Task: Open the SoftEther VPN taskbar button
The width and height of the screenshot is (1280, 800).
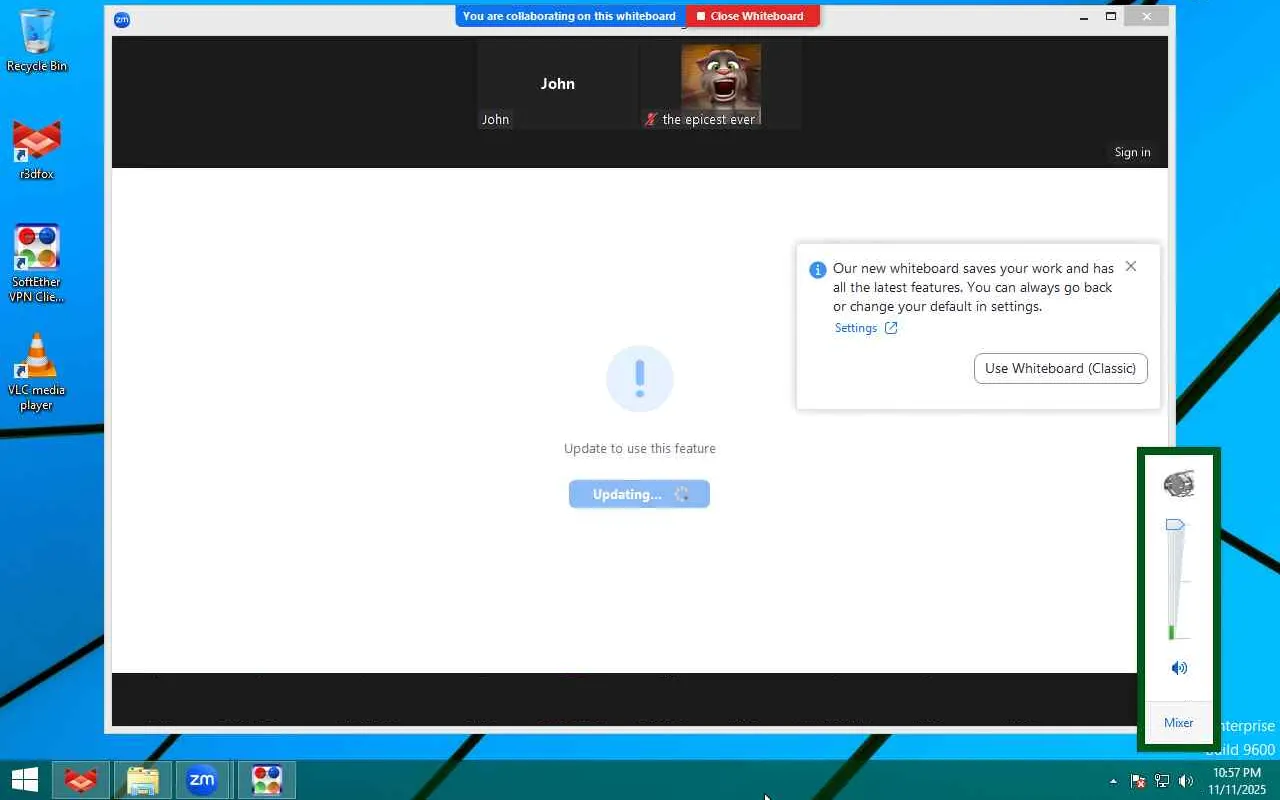Action: tap(267, 780)
